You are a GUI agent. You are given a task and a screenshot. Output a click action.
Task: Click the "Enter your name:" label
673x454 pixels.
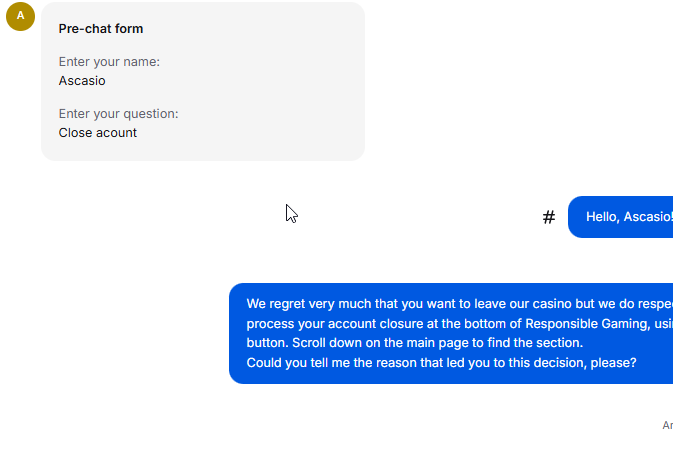point(109,62)
